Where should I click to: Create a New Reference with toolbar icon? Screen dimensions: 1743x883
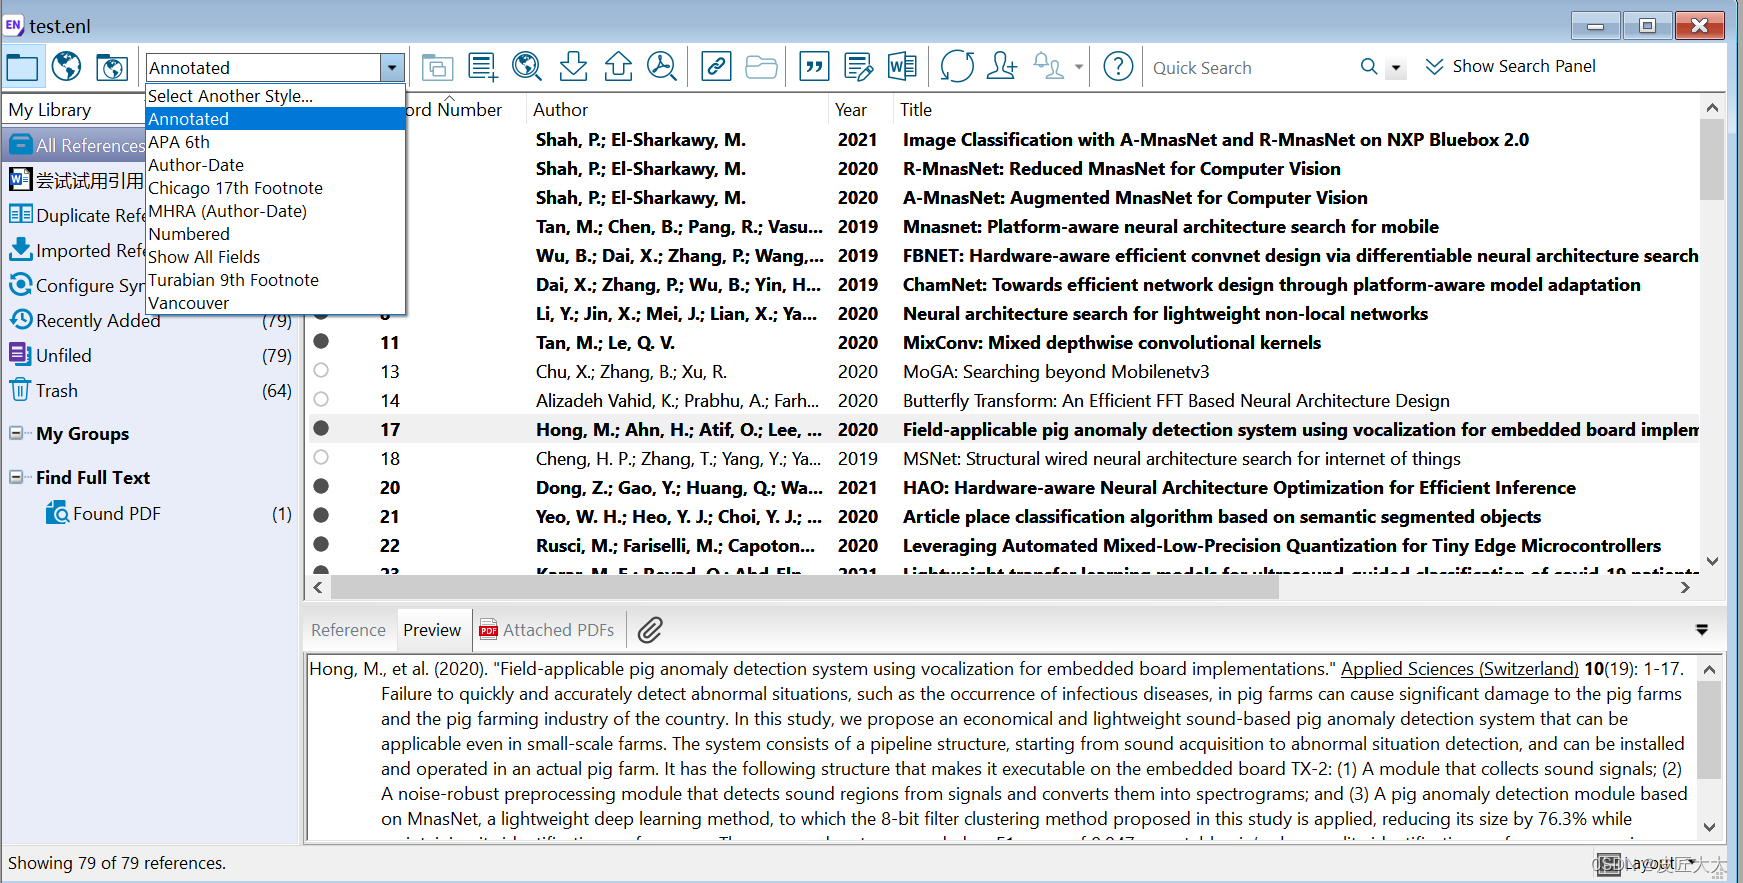(483, 67)
